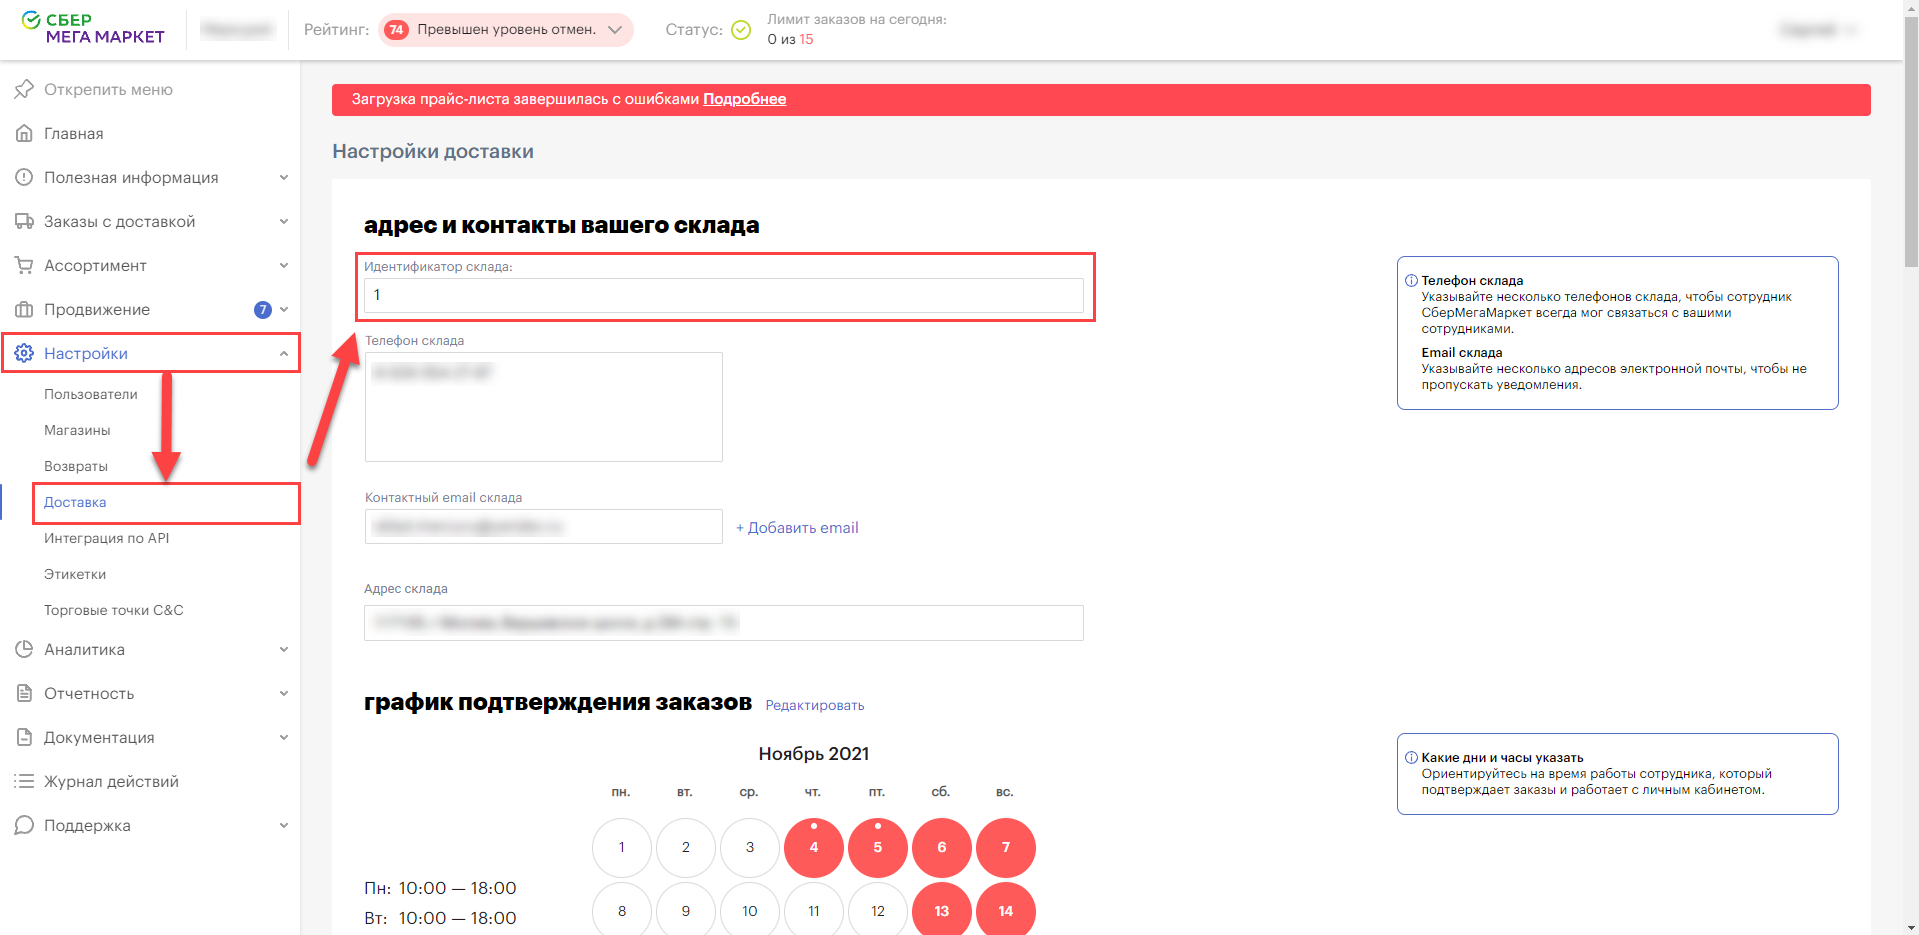Click the info icon in Телефон склада hint
This screenshot has width=1919, height=935.
(1411, 281)
